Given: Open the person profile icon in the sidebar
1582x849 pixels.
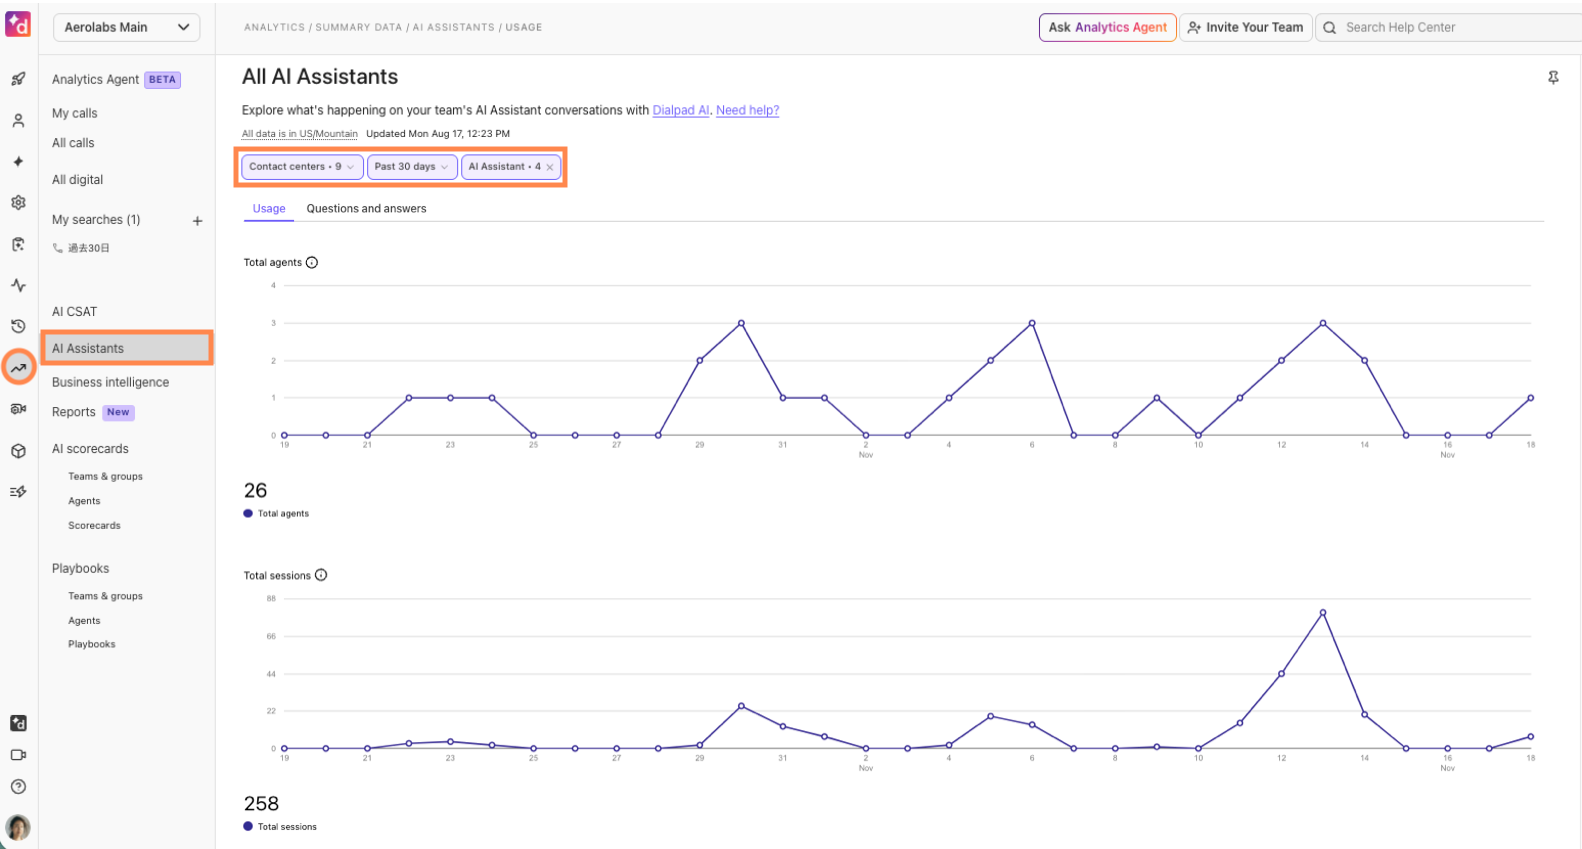Looking at the screenshot, I should click(x=18, y=121).
